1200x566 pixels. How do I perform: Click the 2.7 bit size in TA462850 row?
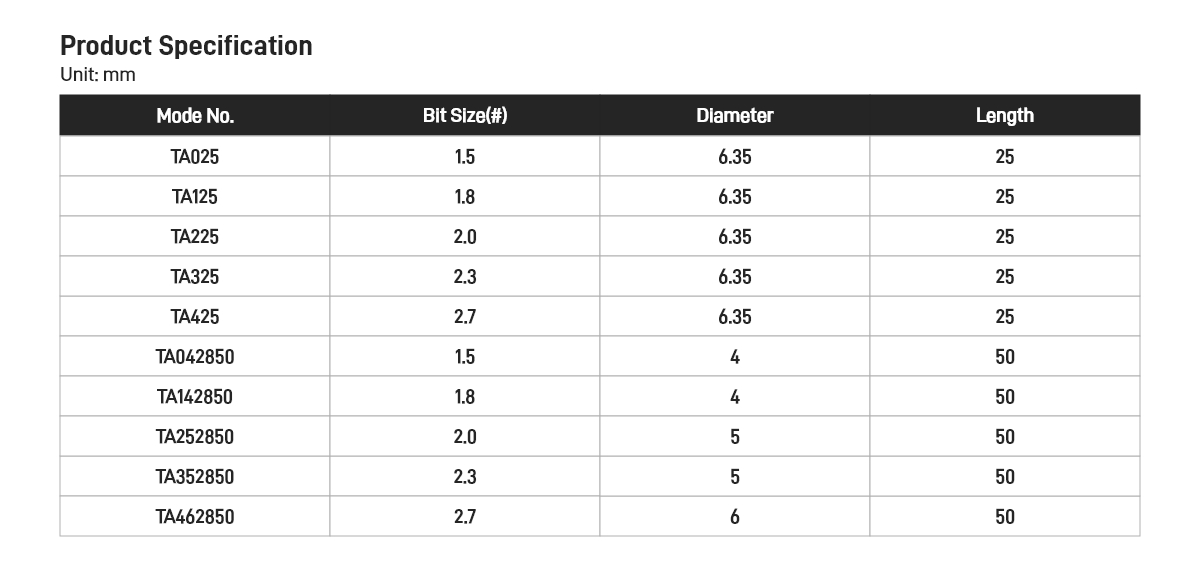[465, 517]
